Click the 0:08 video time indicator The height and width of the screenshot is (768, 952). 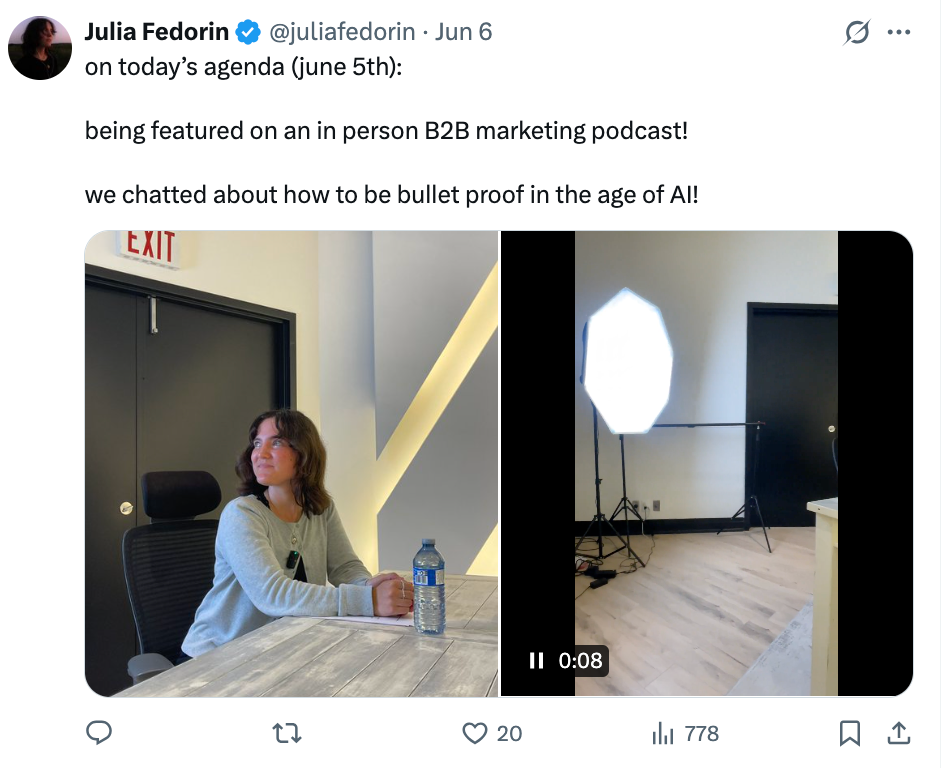[x=580, y=660]
